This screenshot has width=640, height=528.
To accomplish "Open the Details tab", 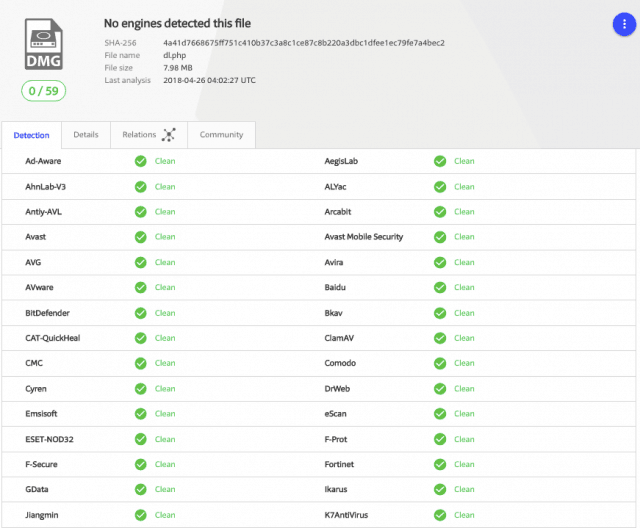I will [86, 135].
